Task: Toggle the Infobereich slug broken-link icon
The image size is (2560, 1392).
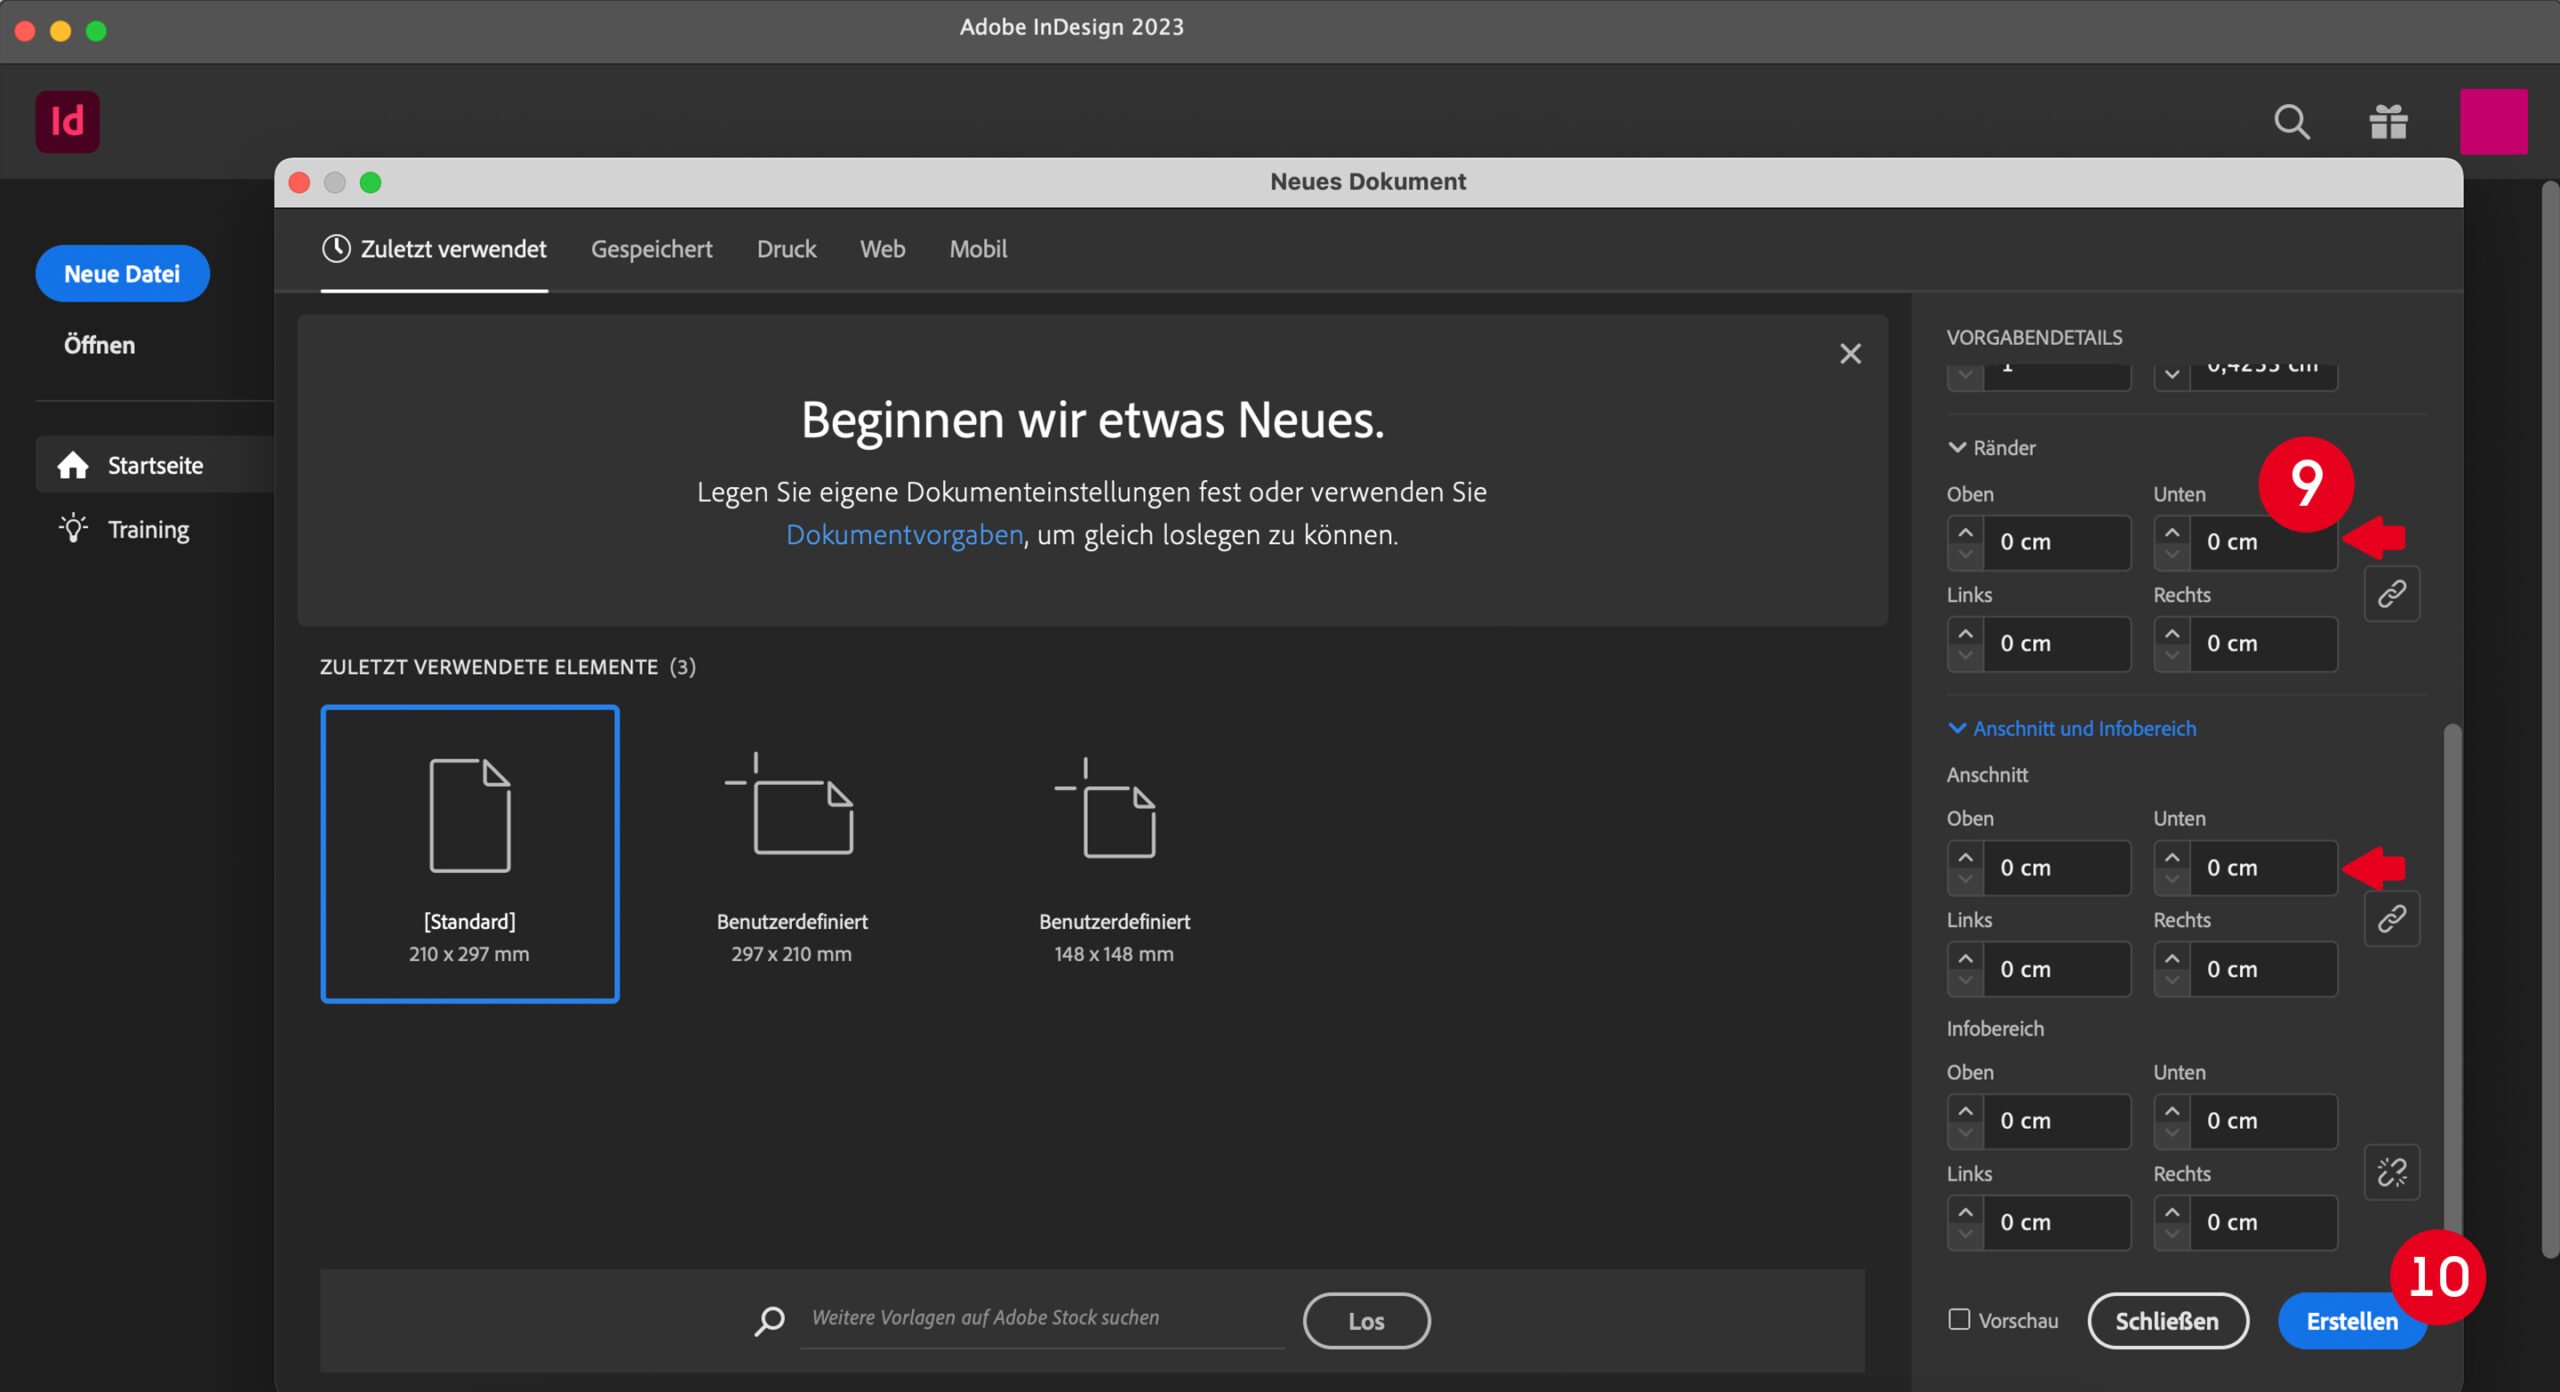Action: (x=2391, y=1172)
